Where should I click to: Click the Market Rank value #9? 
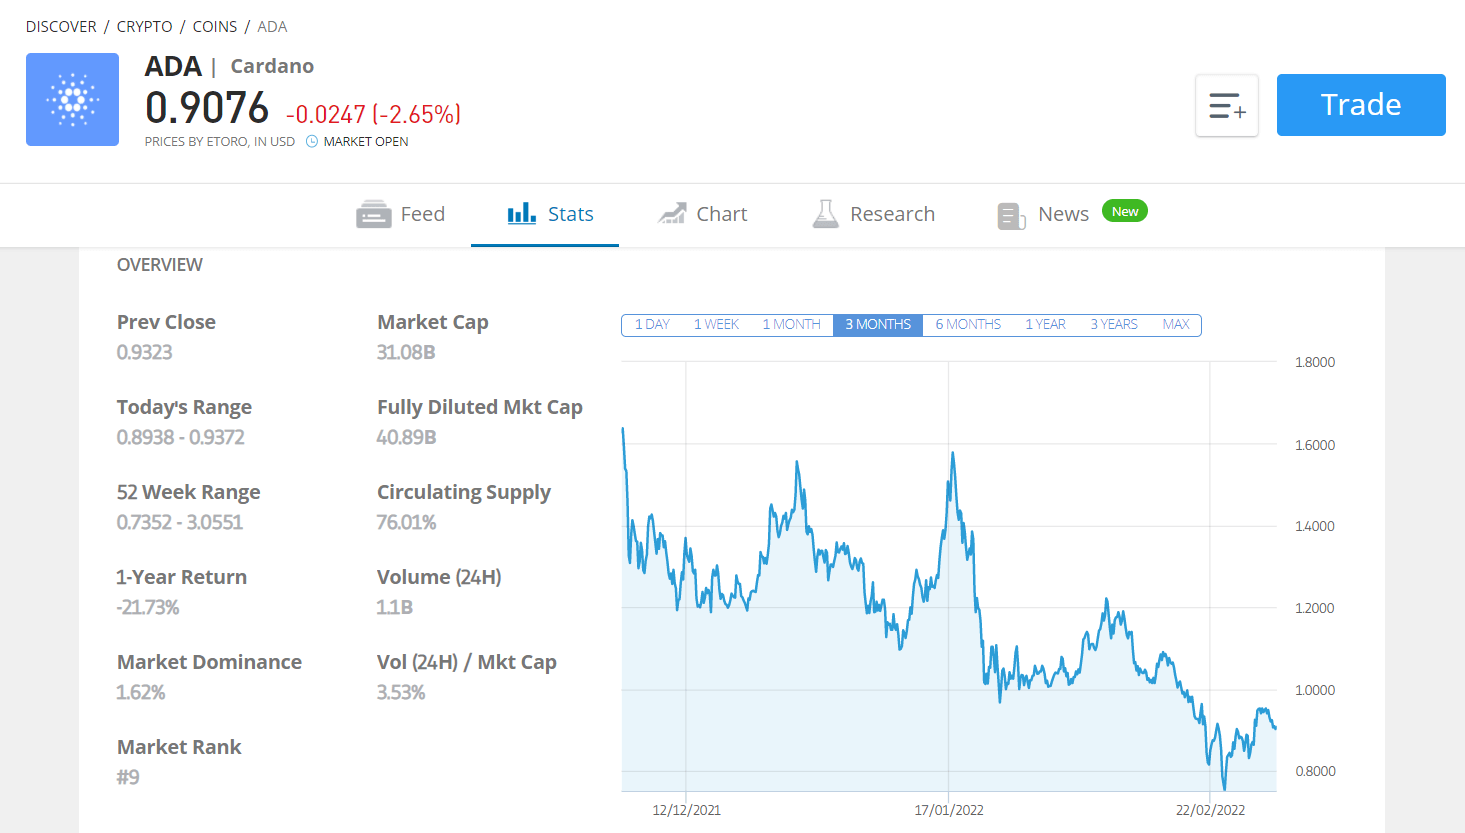[x=128, y=777]
